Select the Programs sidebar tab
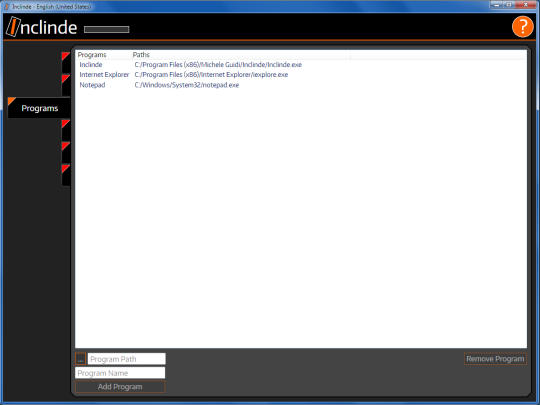 [x=39, y=108]
